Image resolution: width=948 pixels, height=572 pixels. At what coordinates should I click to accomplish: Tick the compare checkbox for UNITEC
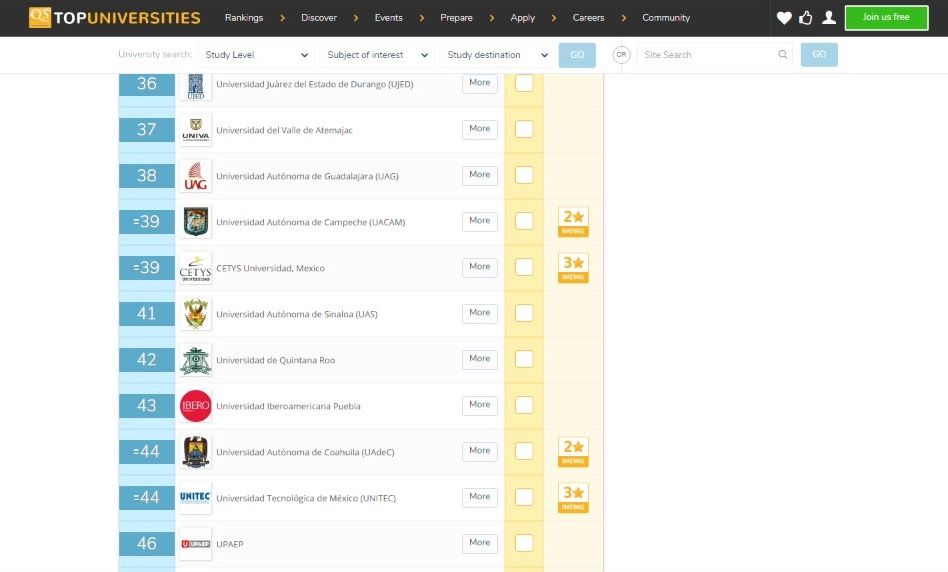pyautogui.click(x=524, y=496)
